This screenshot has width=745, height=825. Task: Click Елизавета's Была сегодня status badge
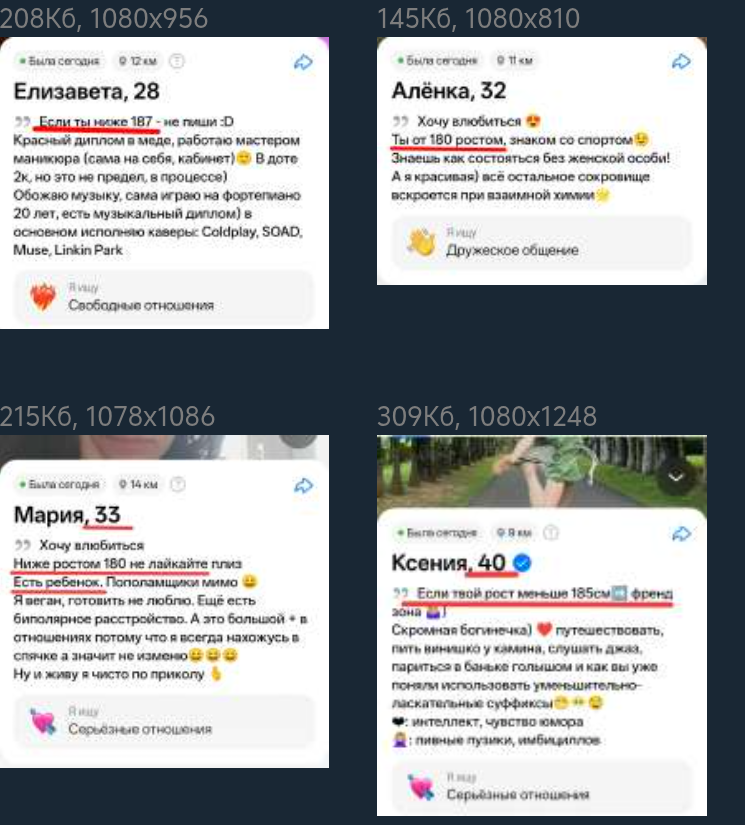(59, 61)
